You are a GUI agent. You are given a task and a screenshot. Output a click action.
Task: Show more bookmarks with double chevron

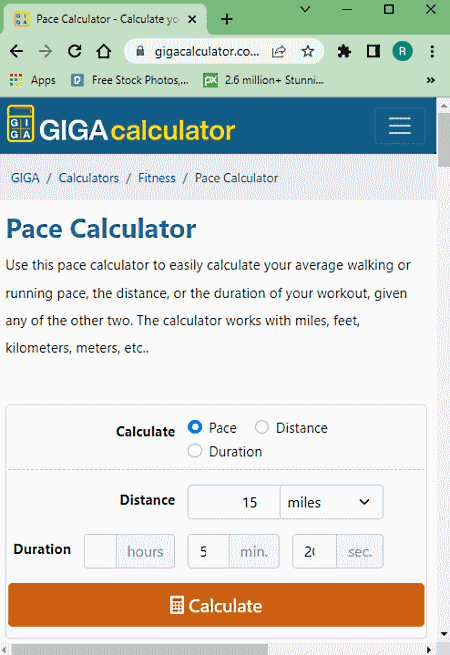430,80
